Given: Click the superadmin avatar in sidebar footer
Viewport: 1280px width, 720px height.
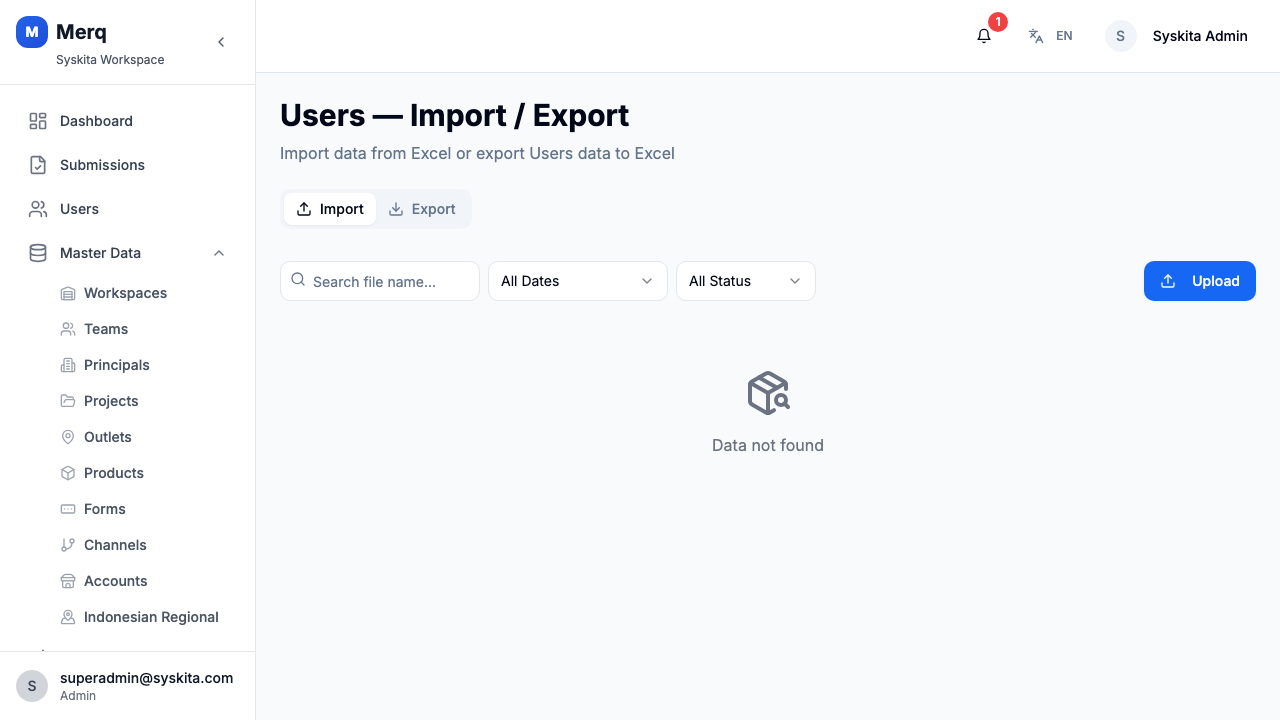Looking at the screenshot, I should pos(32,686).
